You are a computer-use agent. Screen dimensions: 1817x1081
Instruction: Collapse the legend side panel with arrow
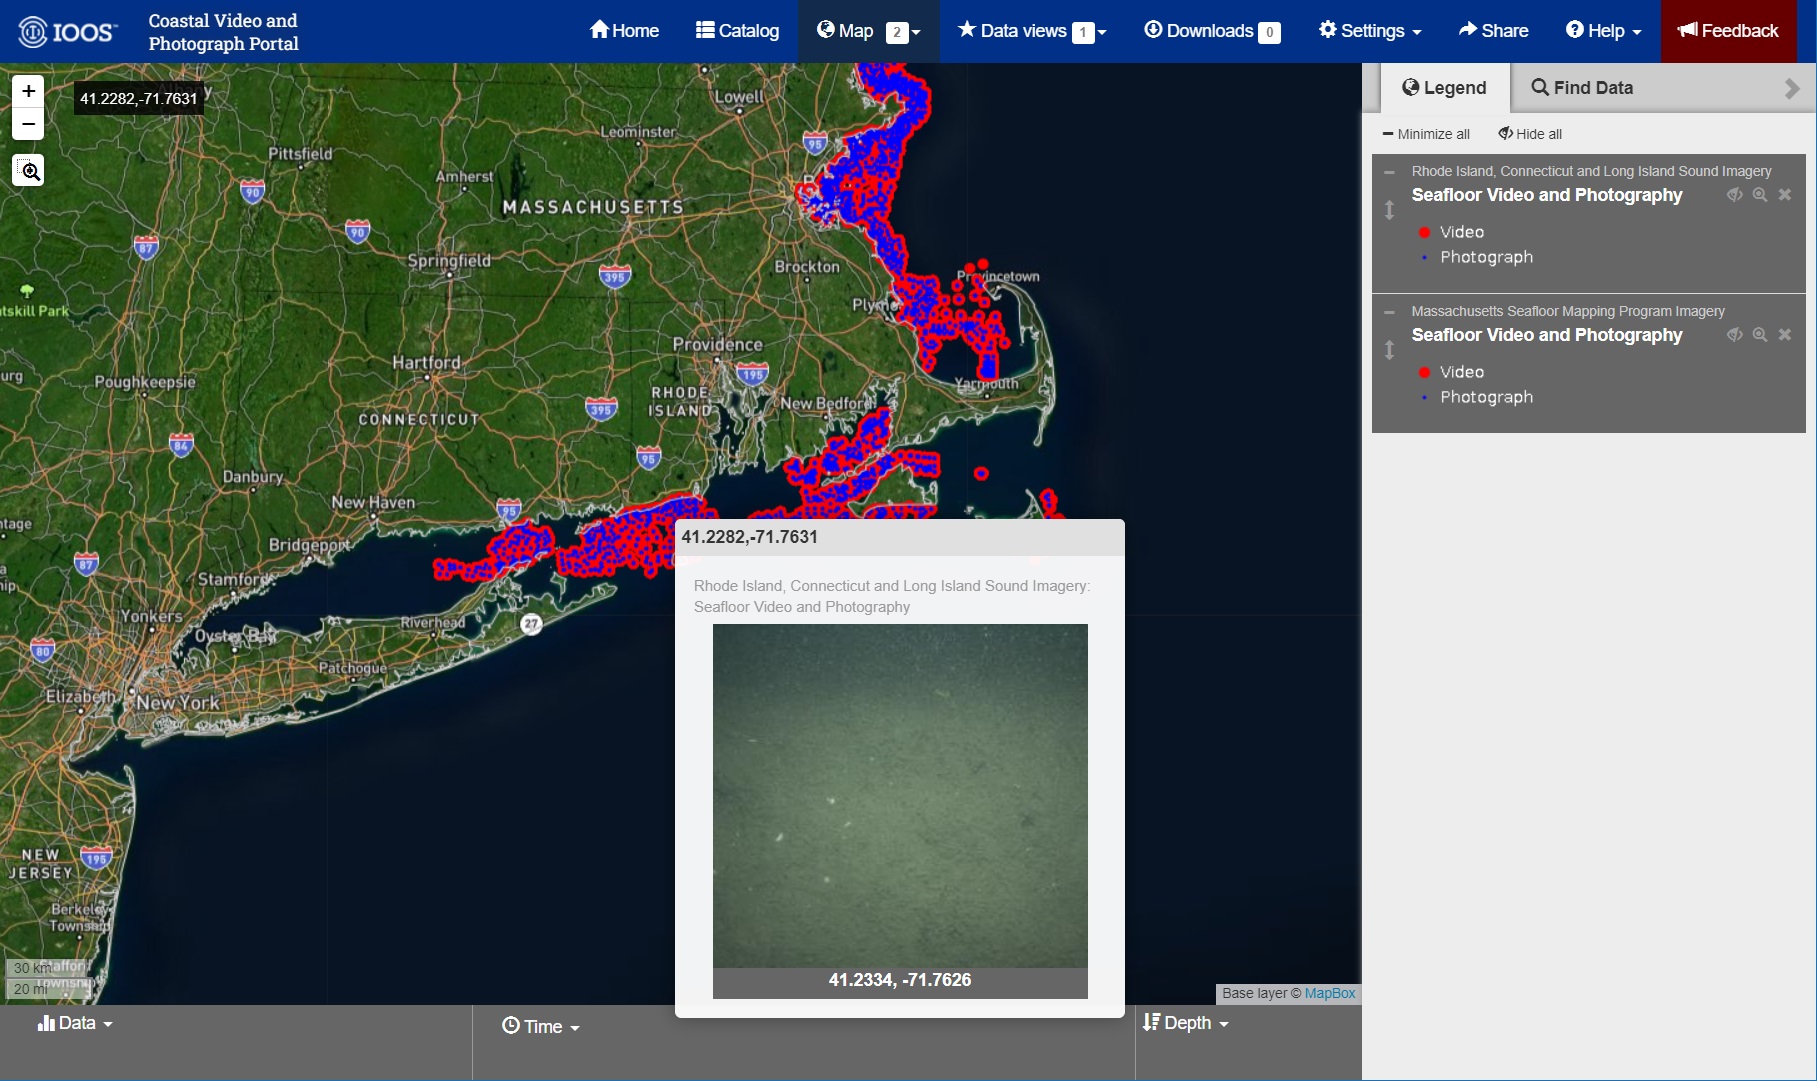[x=1791, y=89]
